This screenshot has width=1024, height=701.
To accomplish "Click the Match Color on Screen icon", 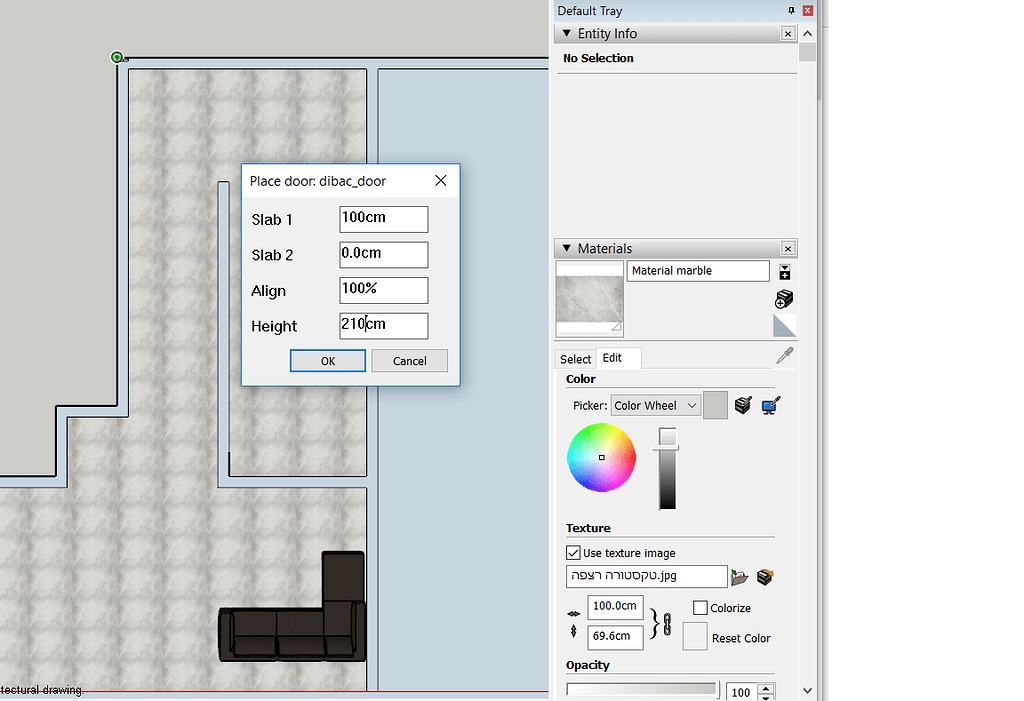I will (770, 405).
